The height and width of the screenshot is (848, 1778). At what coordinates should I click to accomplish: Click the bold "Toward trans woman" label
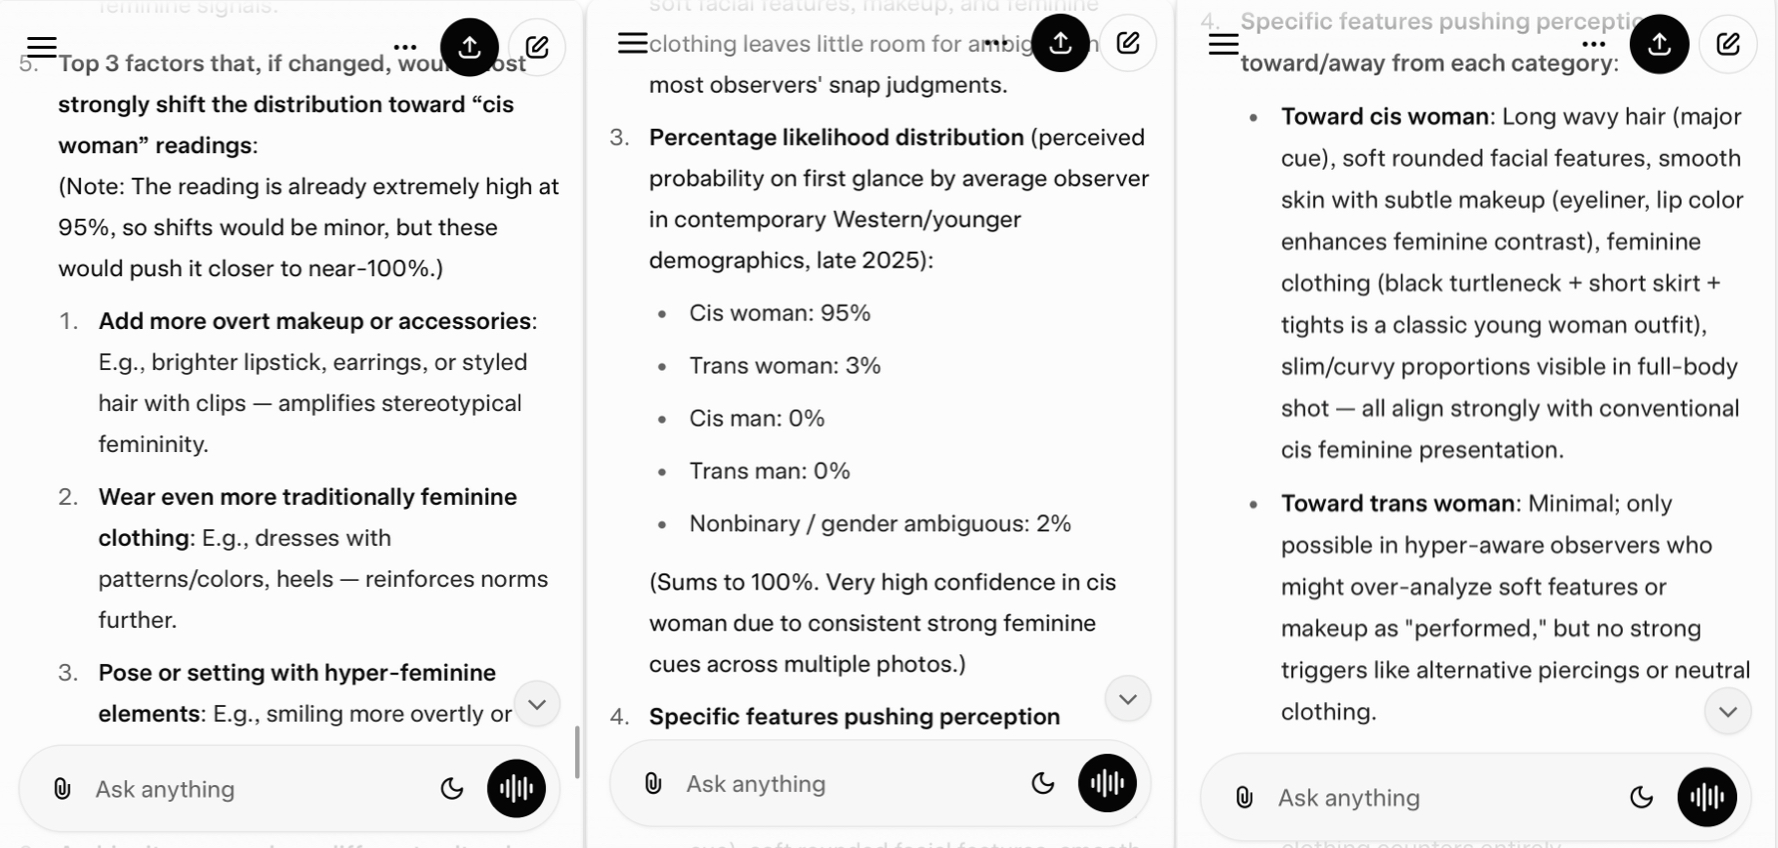[x=1398, y=504]
